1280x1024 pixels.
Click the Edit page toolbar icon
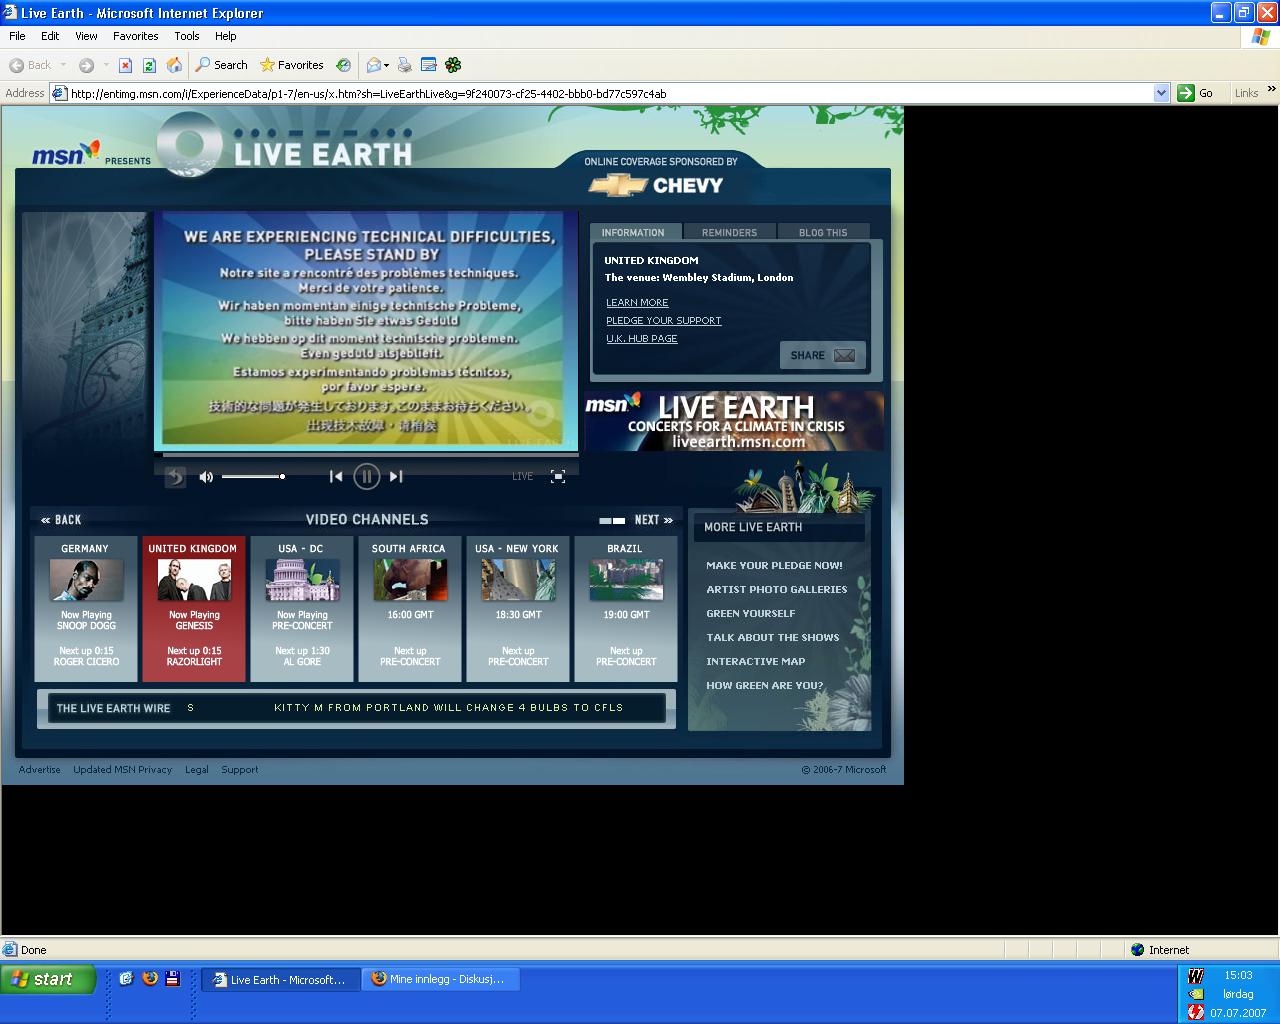pos(428,65)
